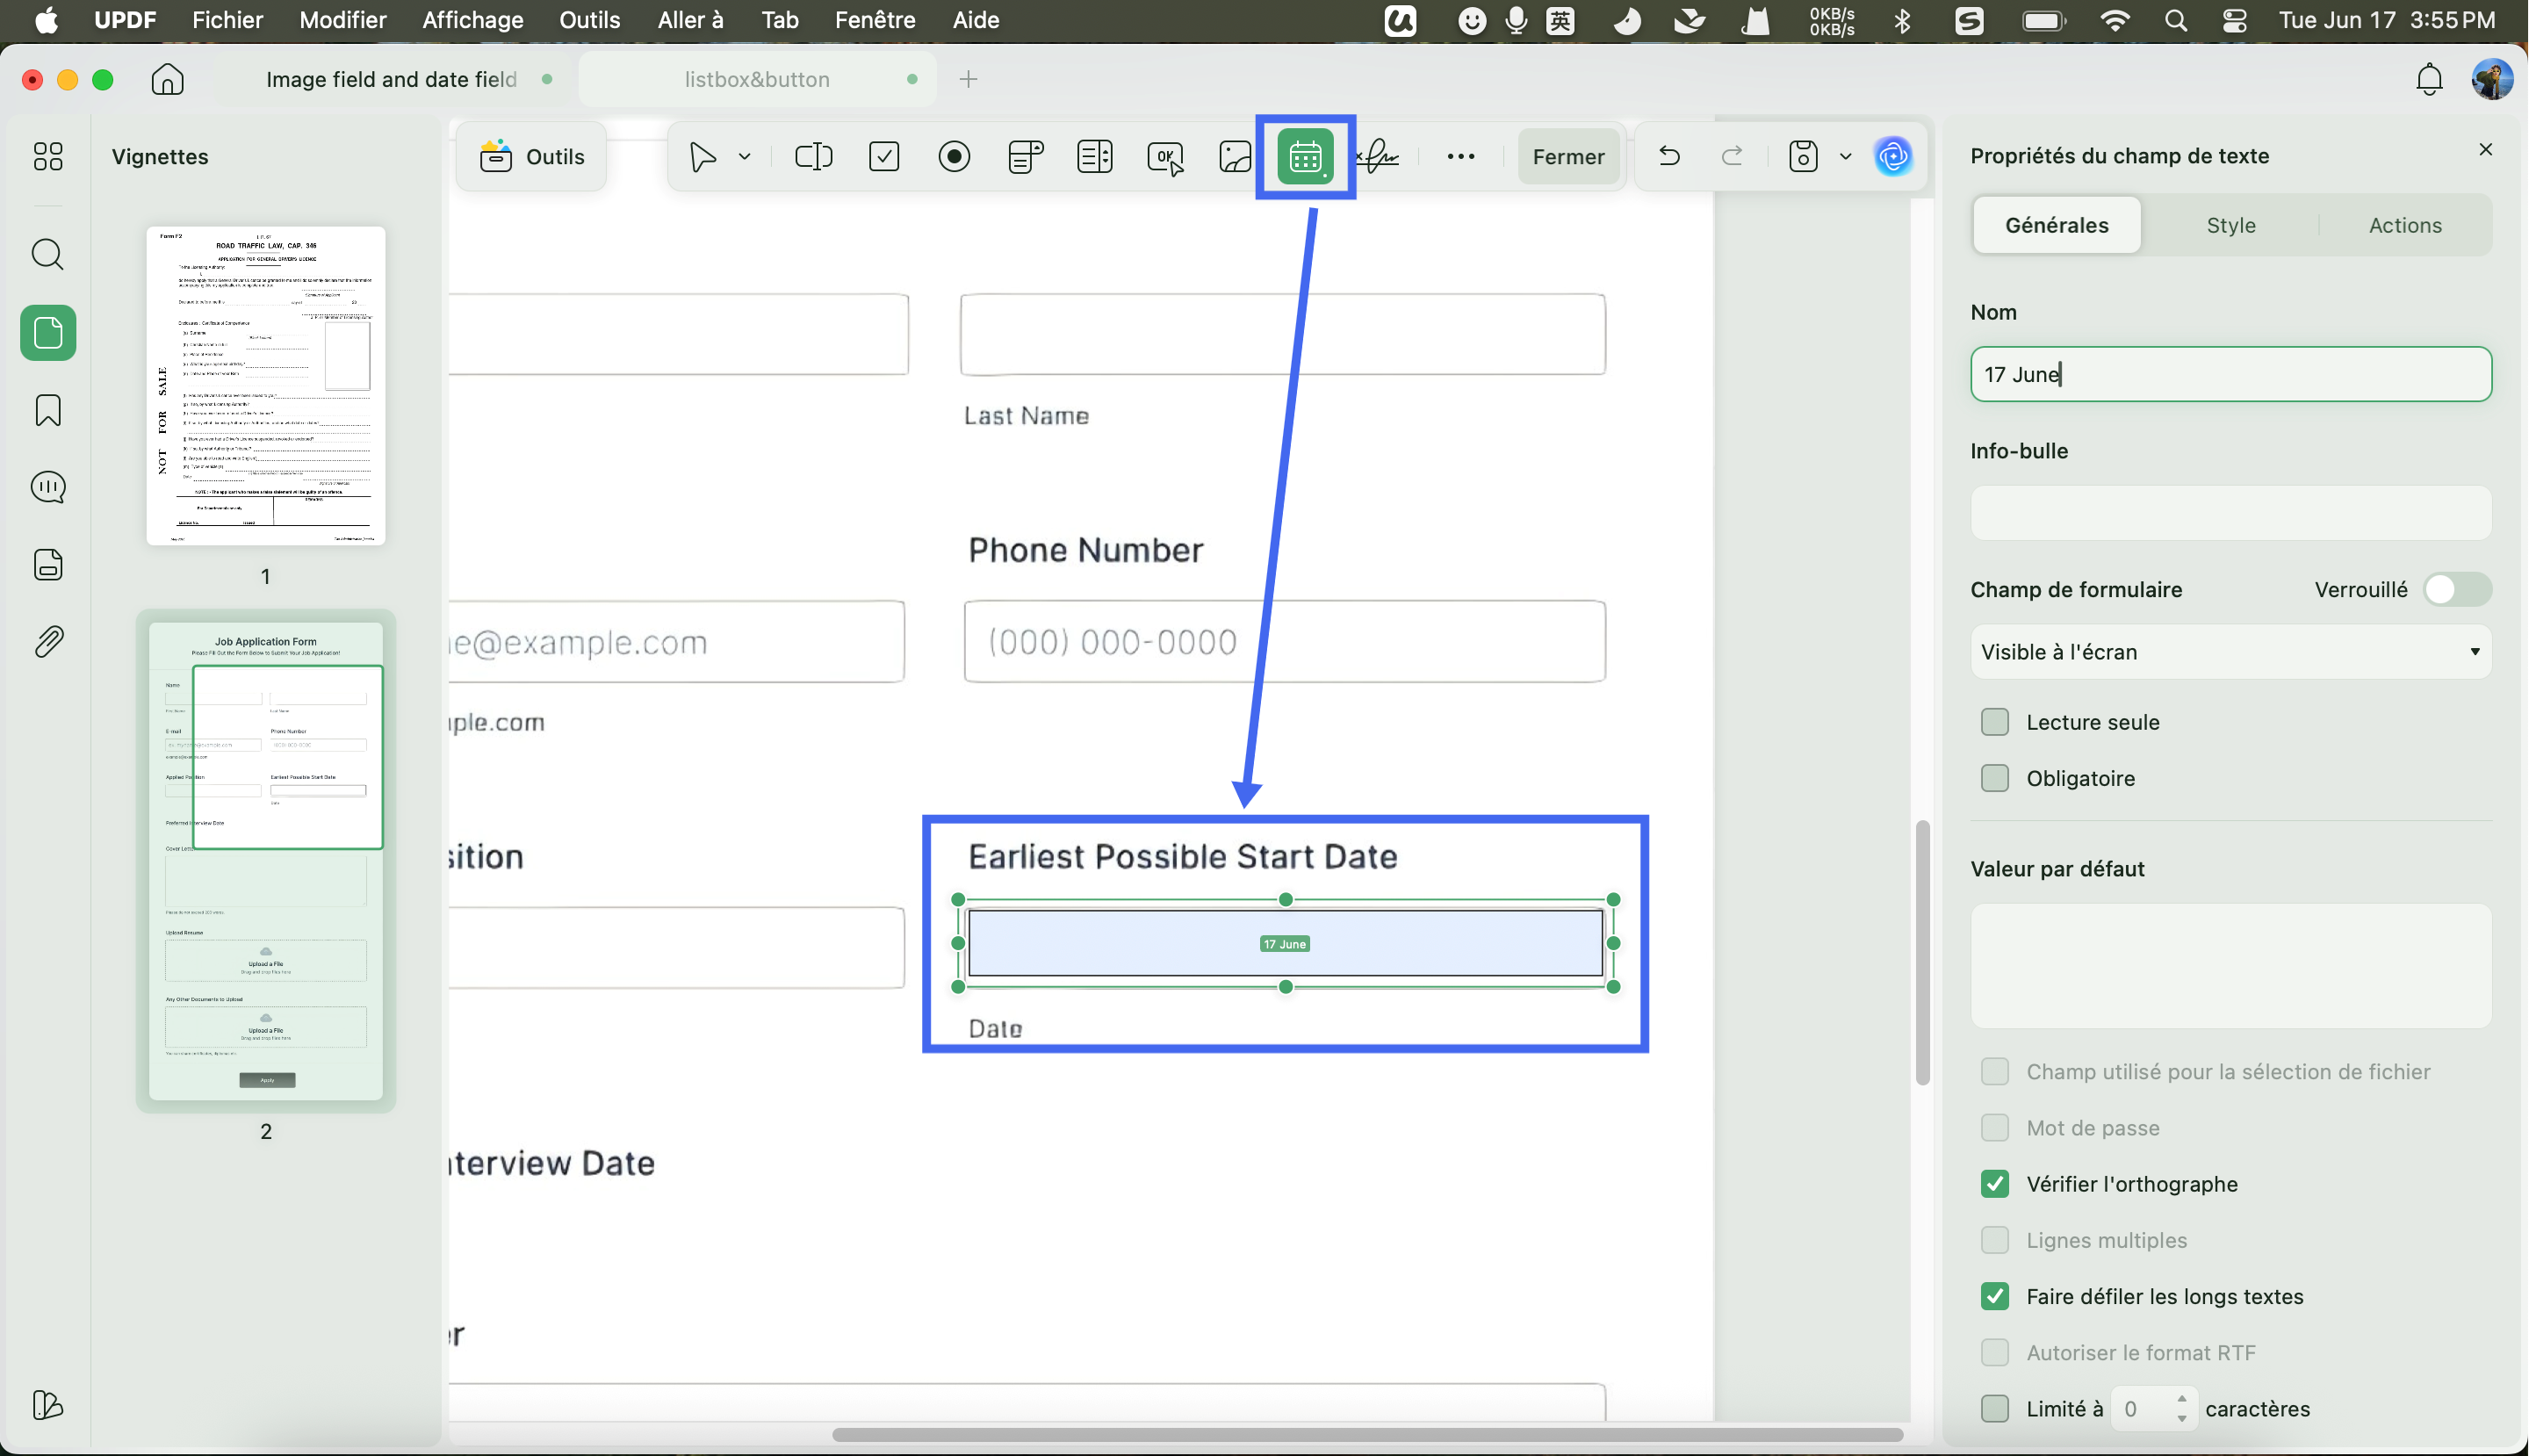
Task: Select the OK button field tool
Action: click(1165, 157)
